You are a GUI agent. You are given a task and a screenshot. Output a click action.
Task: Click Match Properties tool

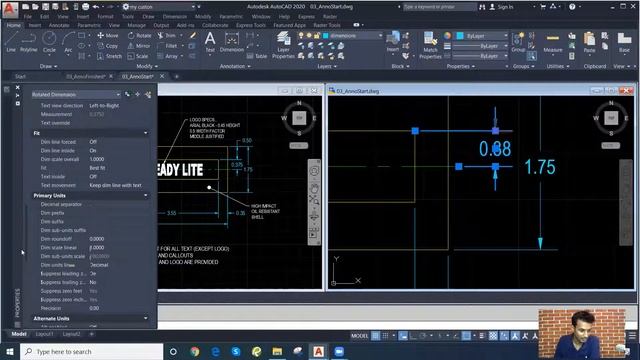pos(430,45)
